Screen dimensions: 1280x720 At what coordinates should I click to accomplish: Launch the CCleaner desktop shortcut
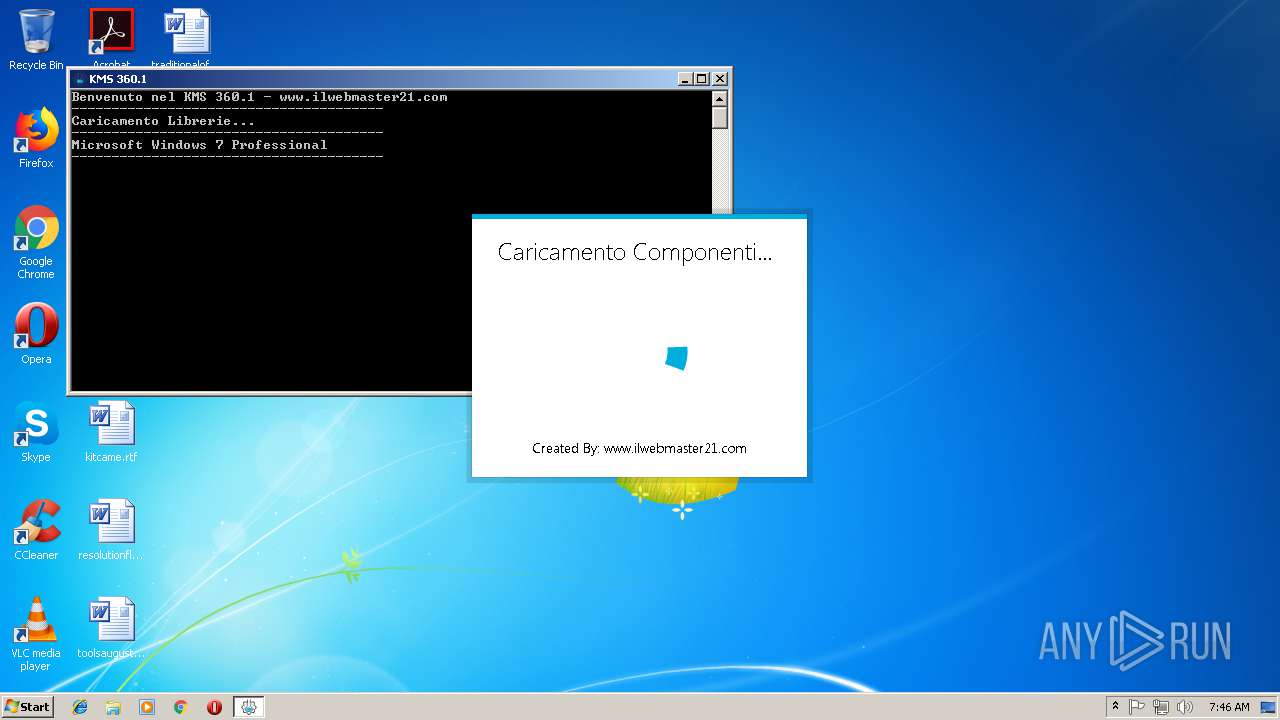point(36,530)
